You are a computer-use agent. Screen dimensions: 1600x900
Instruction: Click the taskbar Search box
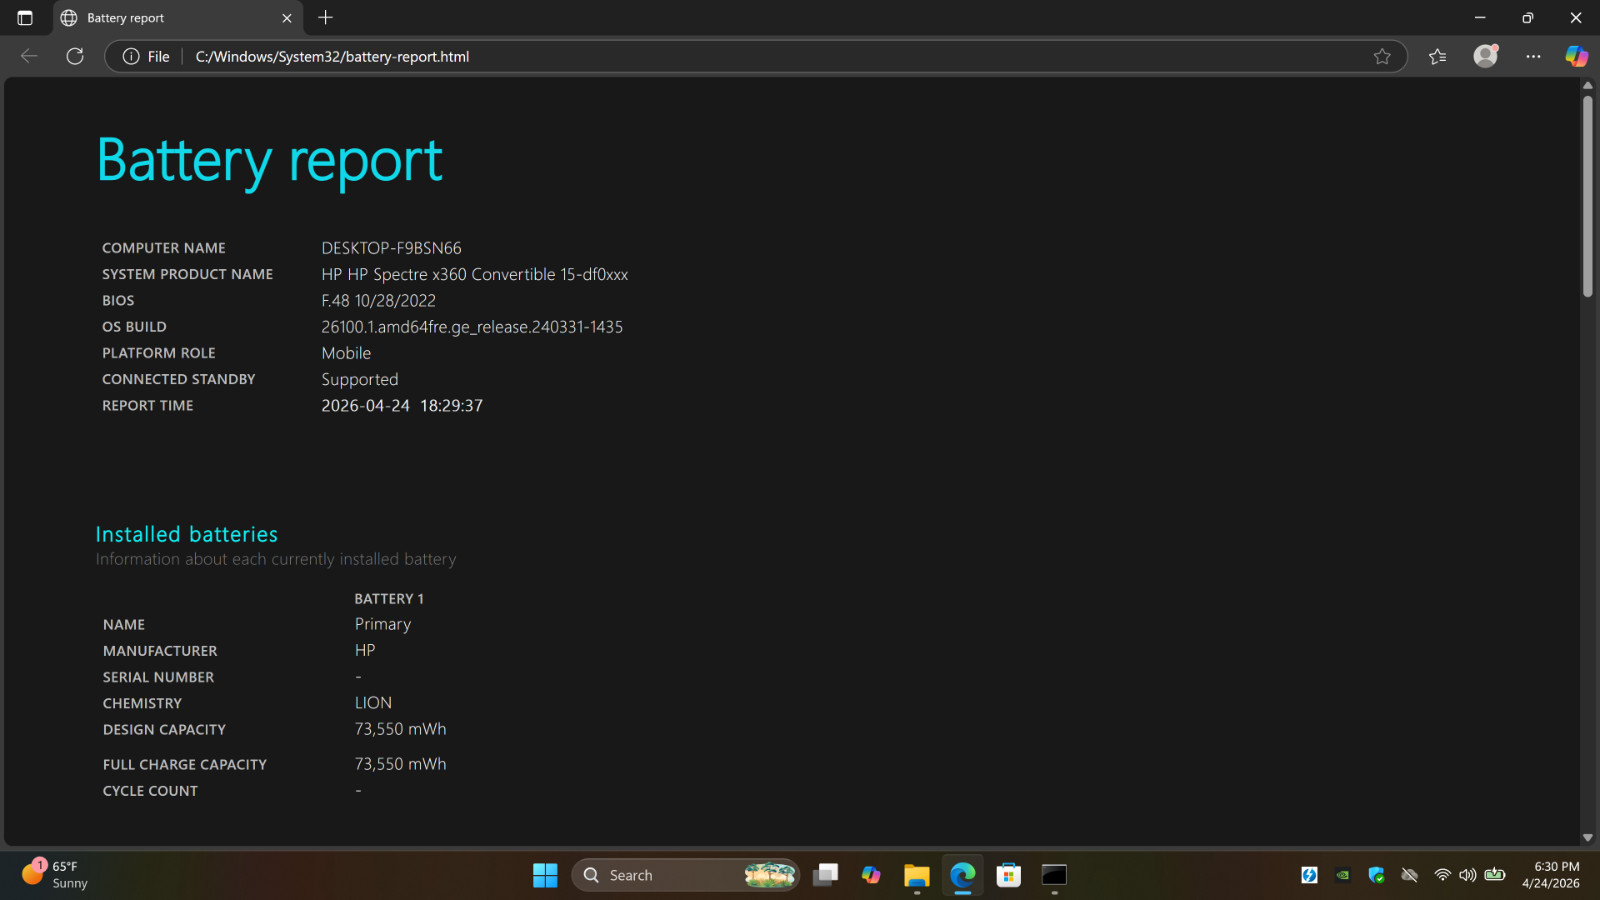[x=686, y=875]
